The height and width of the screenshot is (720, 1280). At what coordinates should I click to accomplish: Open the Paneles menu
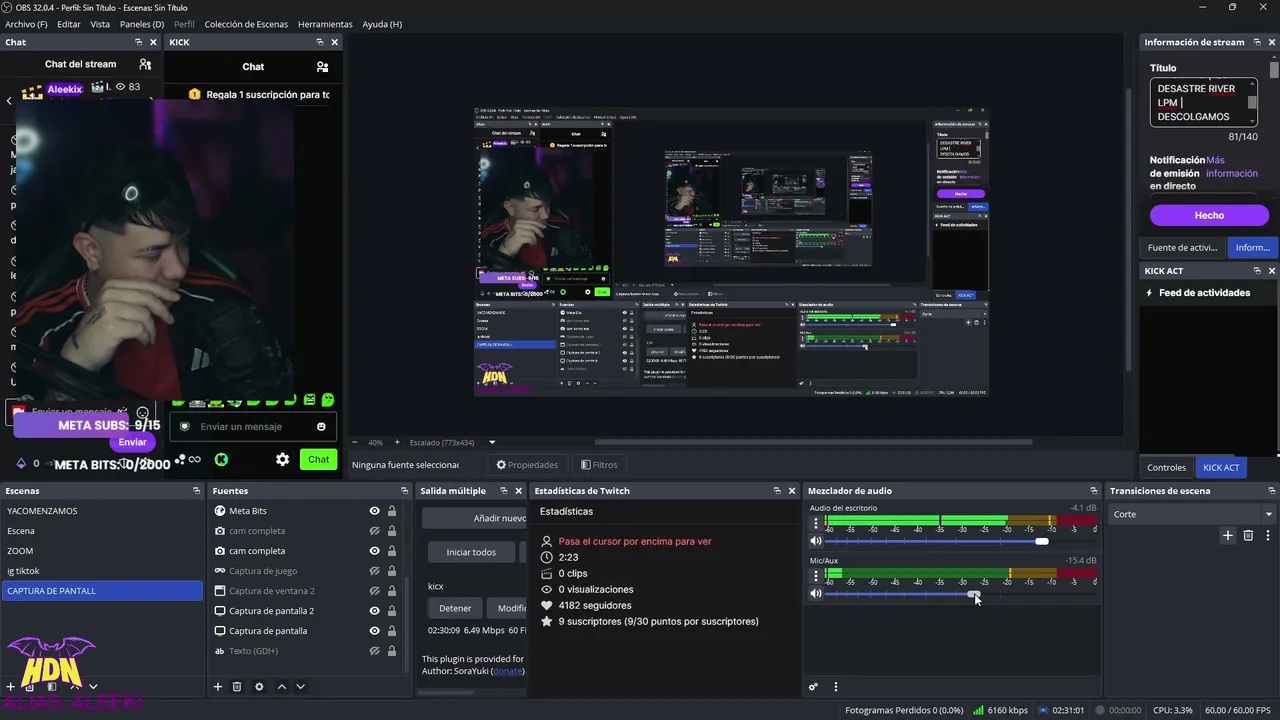142,24
